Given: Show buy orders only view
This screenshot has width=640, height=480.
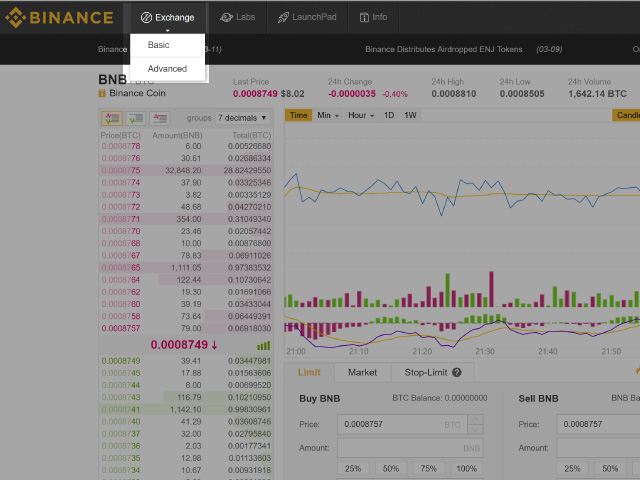Looking at the screenshot, I should tap(136, 118).
